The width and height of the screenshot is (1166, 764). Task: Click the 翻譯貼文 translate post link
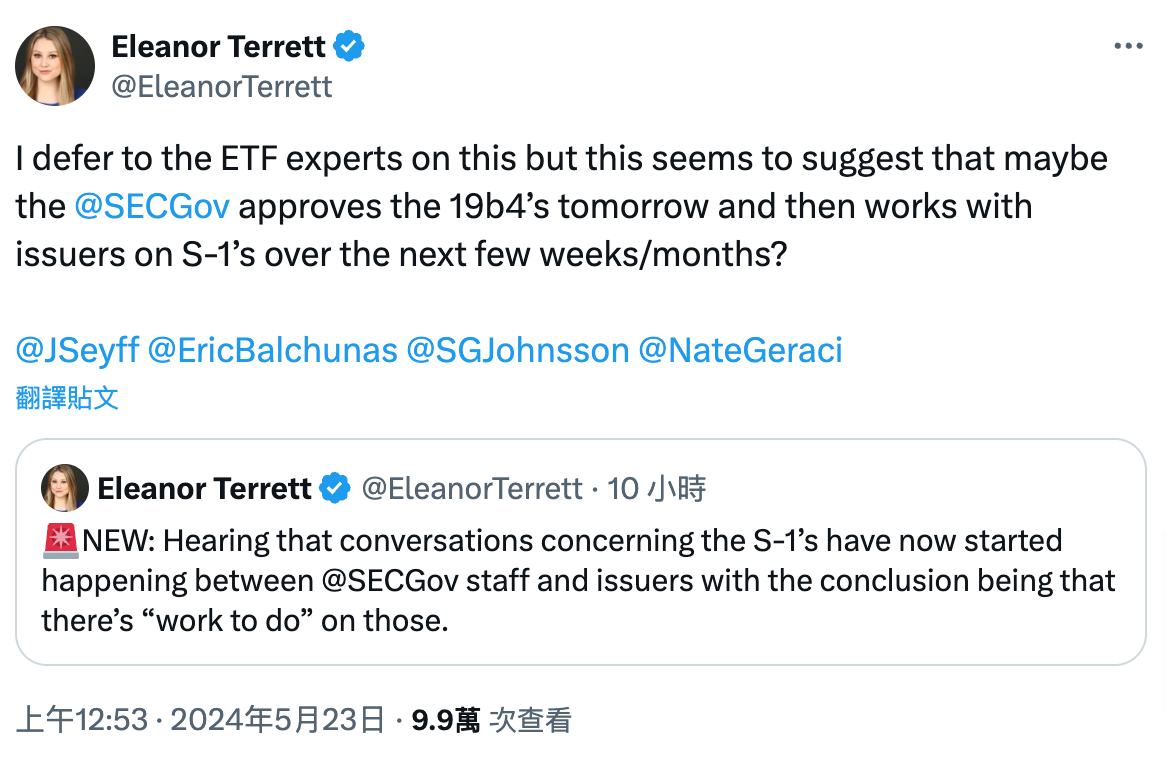coord(67,398)
